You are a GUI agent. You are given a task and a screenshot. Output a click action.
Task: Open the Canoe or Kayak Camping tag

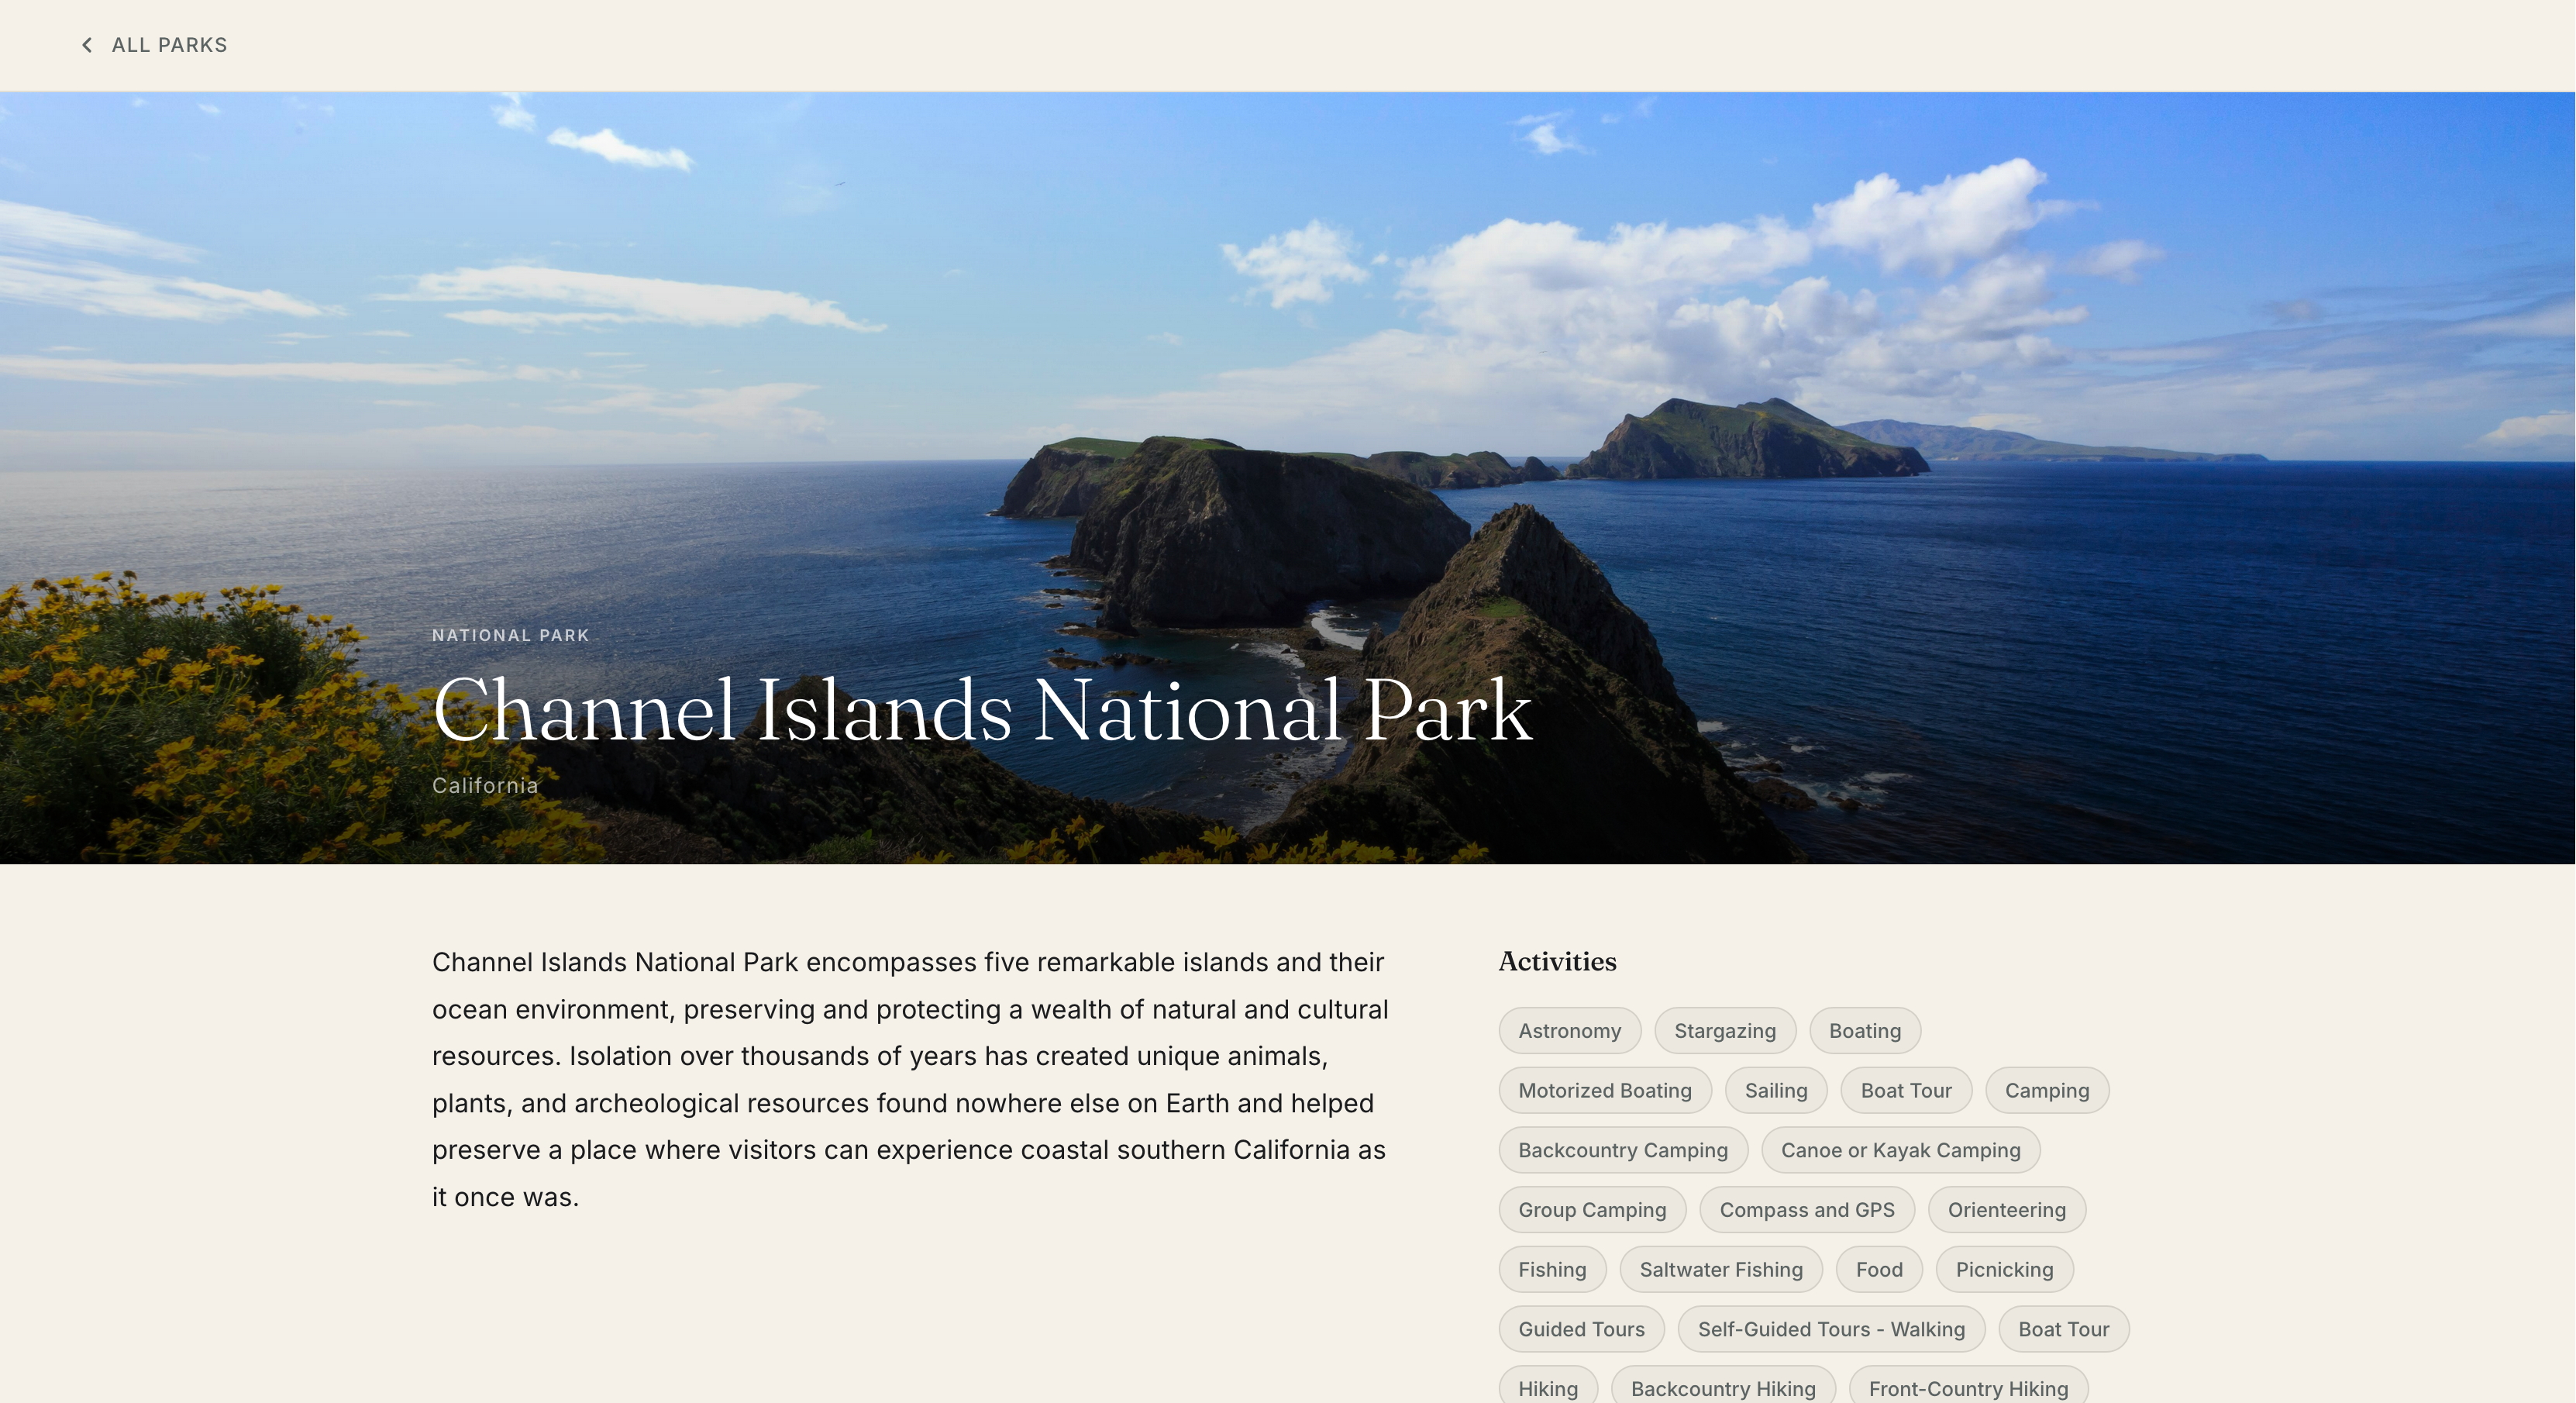[x=1900, y=1150]
